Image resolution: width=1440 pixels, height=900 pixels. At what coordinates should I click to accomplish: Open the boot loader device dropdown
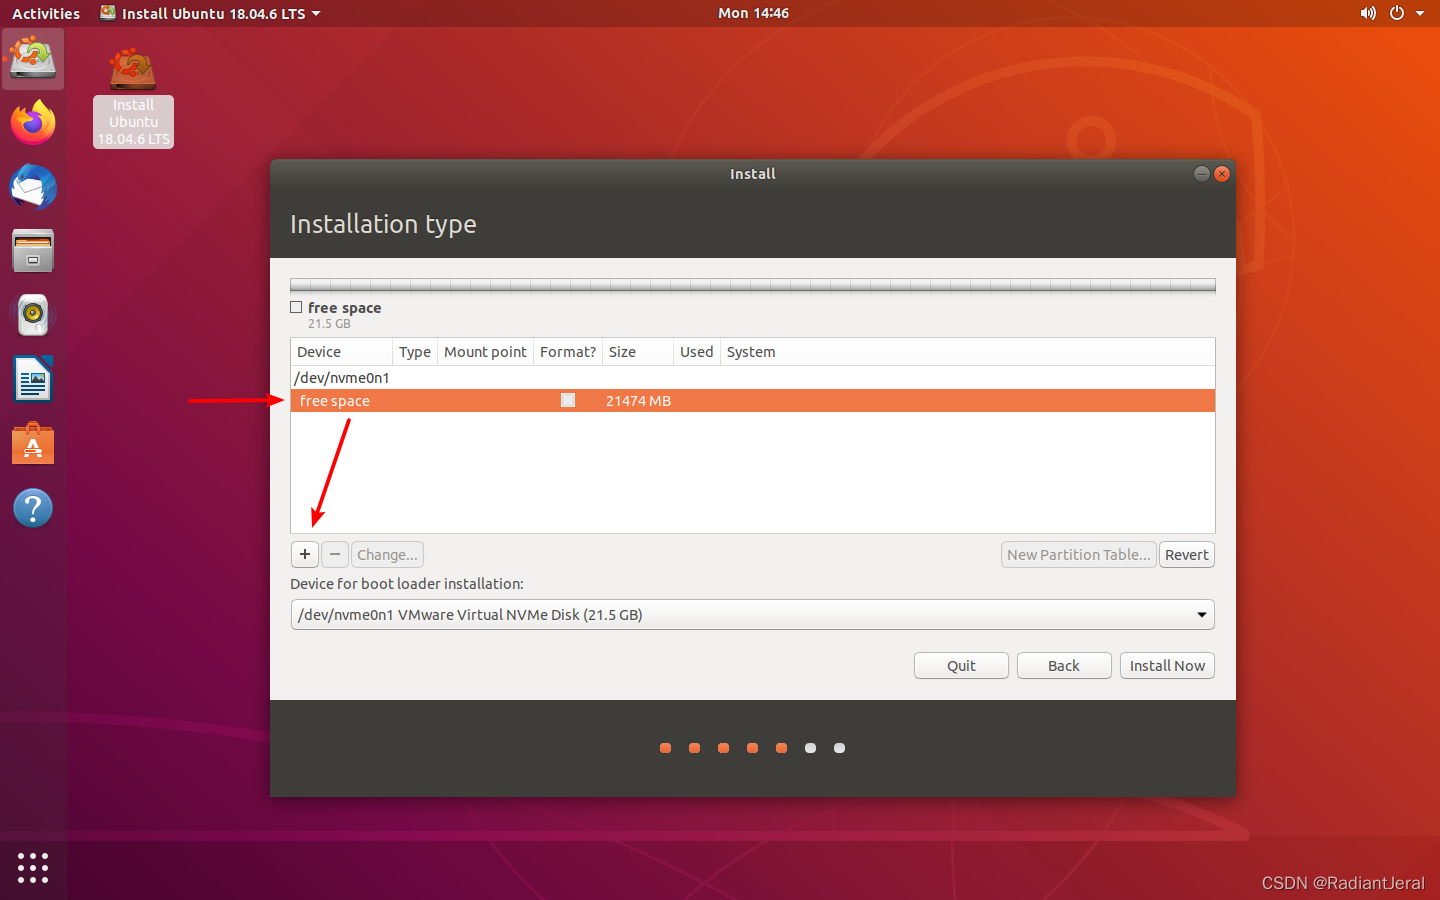point(752,614)
